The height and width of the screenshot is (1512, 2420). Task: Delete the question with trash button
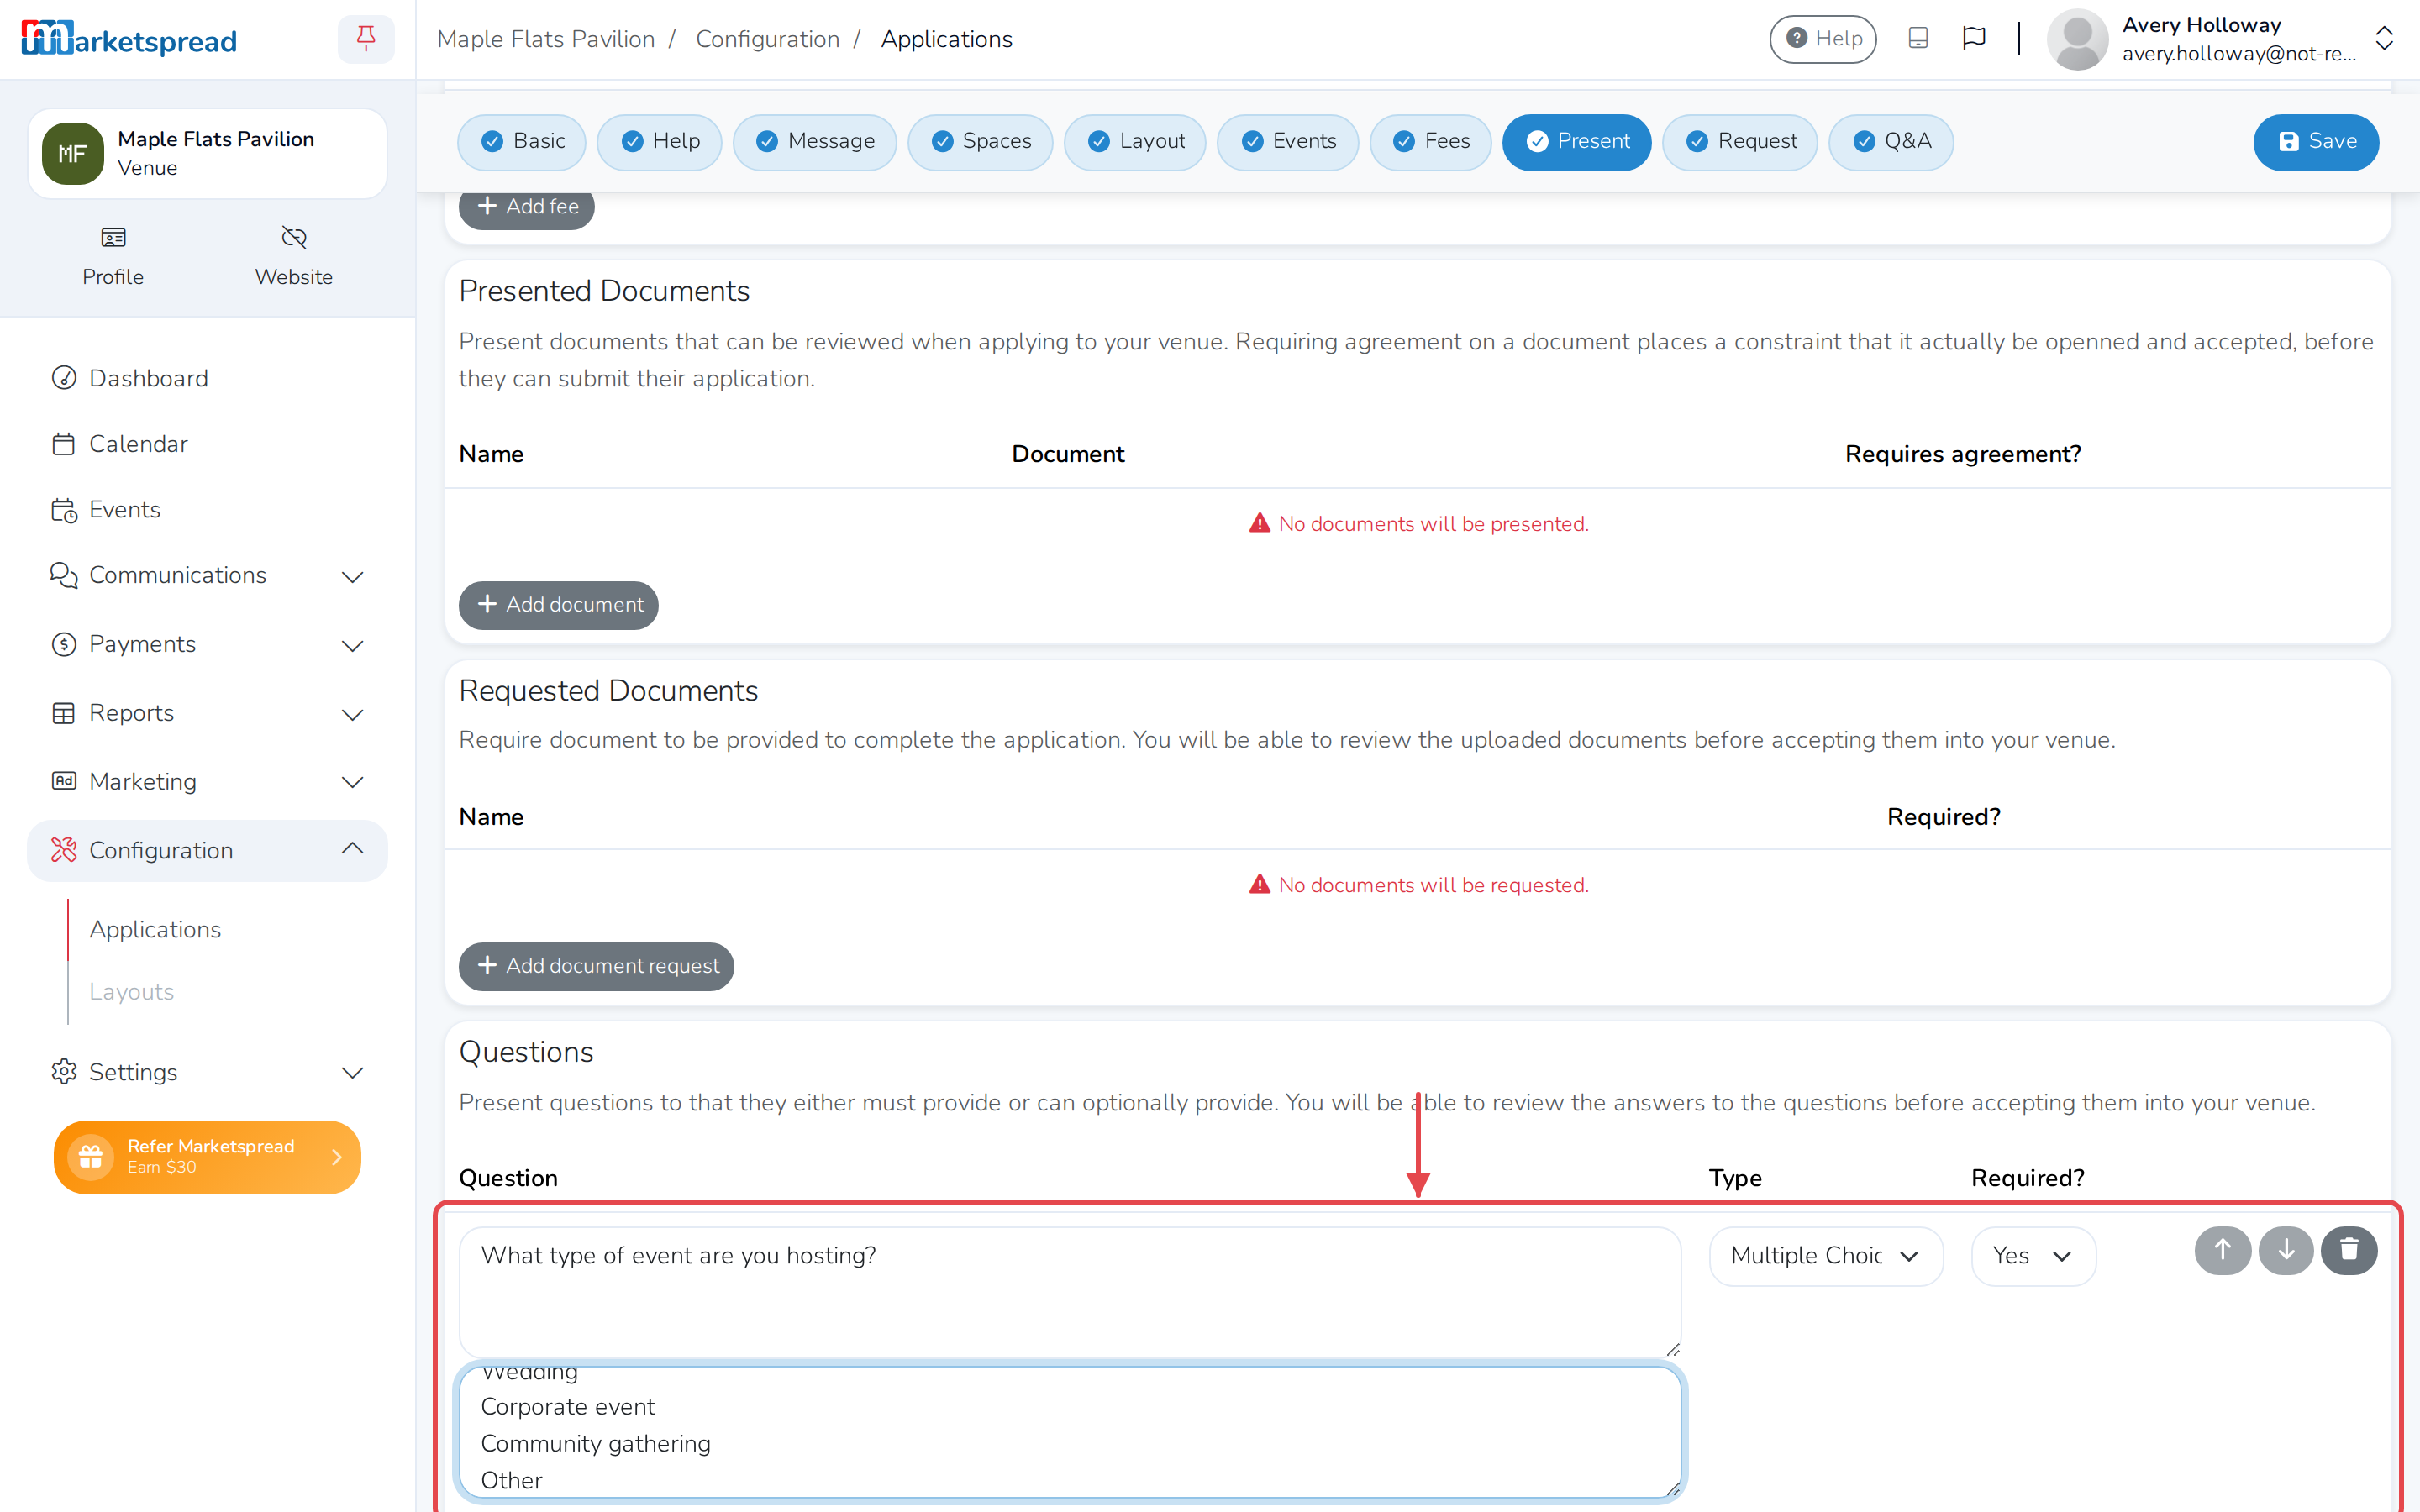2348,1250
